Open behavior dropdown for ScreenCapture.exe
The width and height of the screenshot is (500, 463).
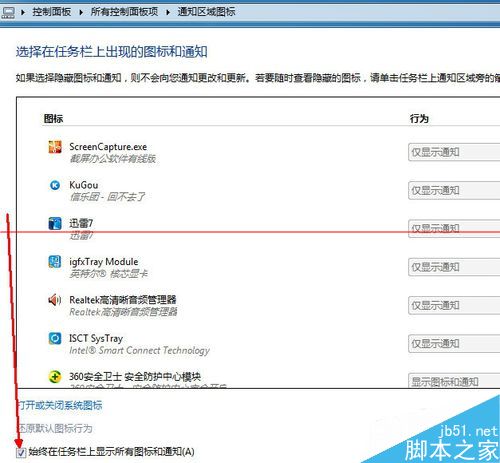point(454,152)
